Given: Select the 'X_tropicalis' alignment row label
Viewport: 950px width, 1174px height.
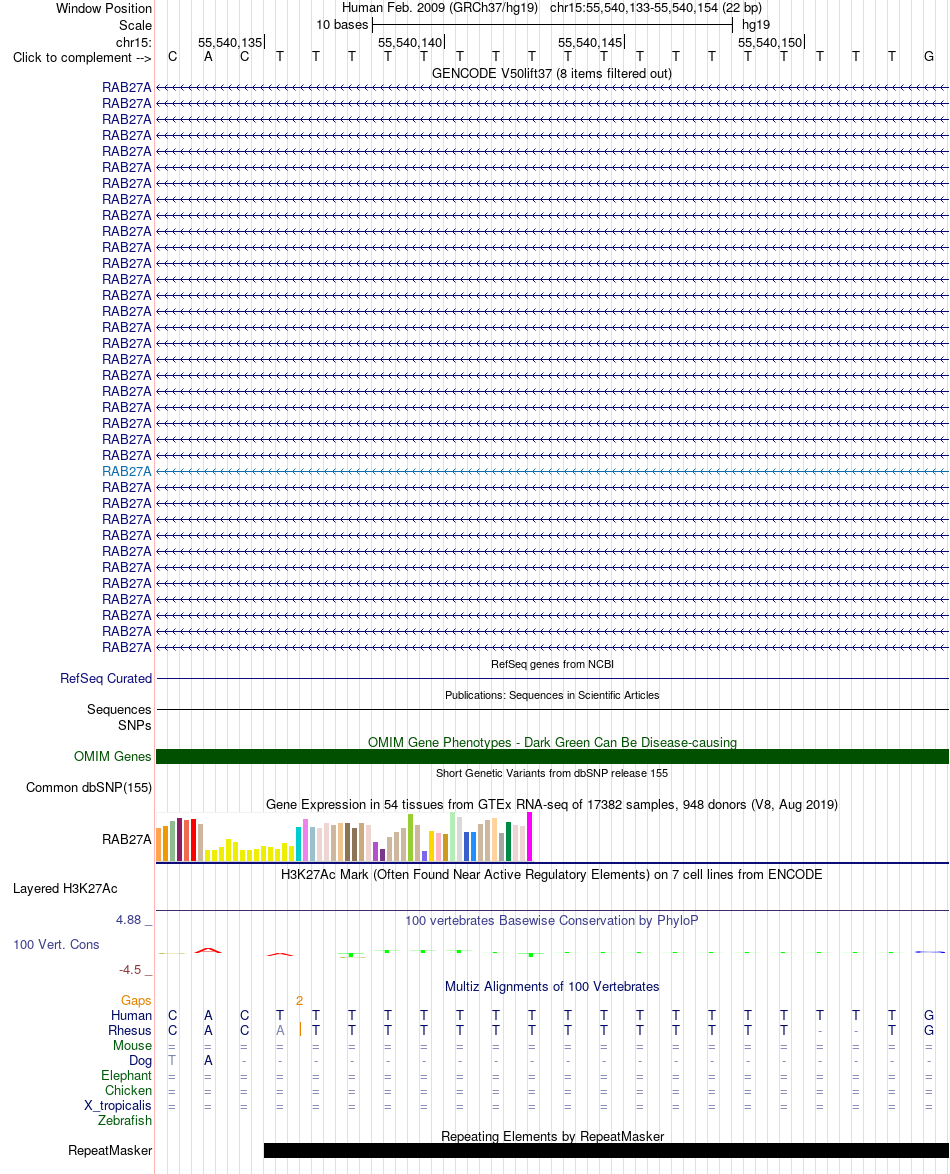Looking at the screenshot, I should coord(118,1105).
